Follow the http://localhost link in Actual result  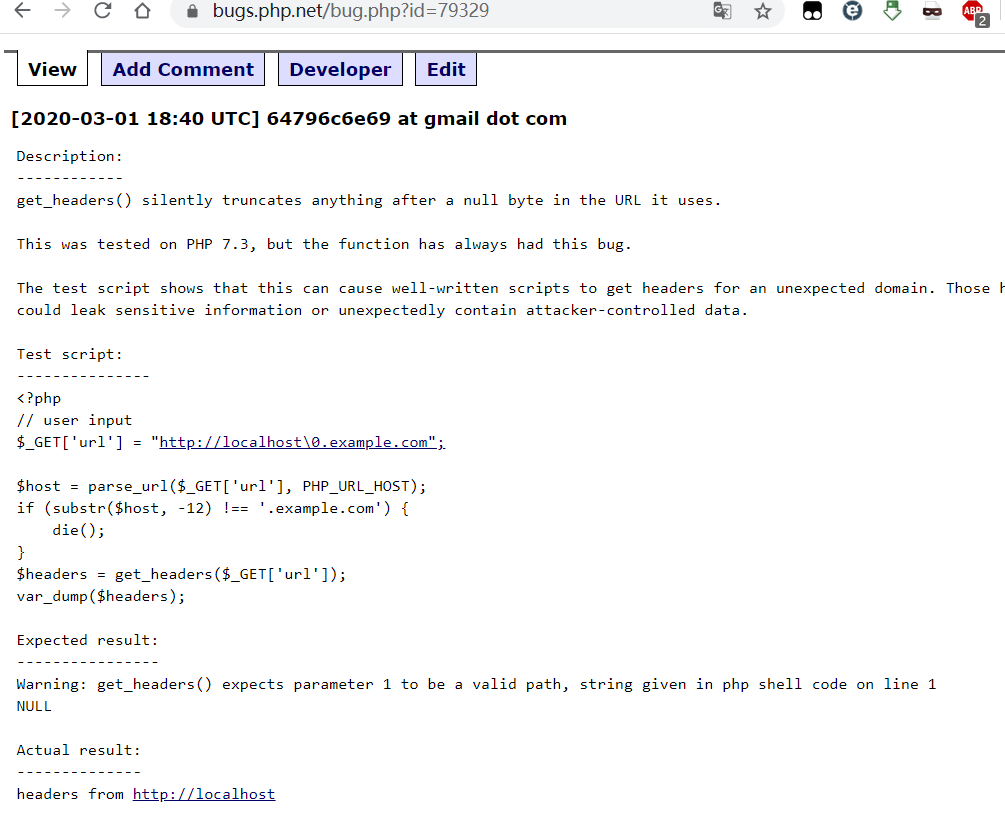coord(203,794)
